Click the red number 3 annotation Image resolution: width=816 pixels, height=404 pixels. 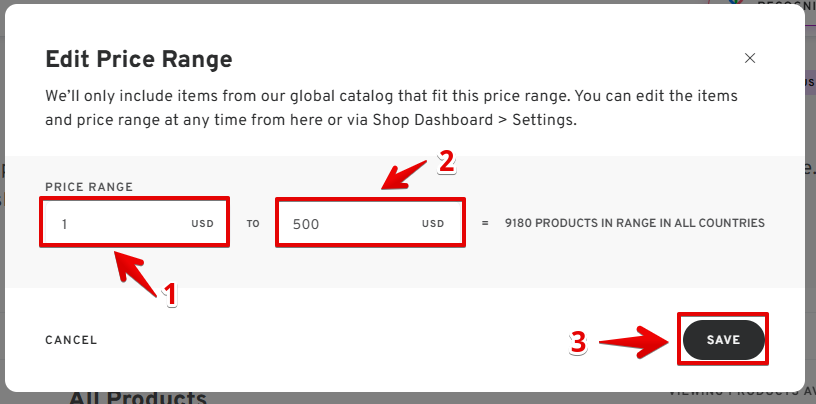(x=578, y=342)
